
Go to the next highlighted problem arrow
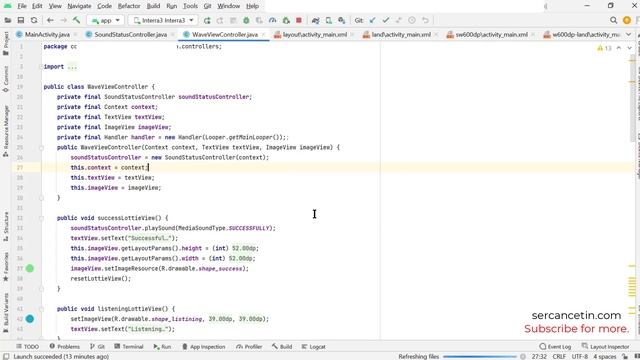pos(629,48)
